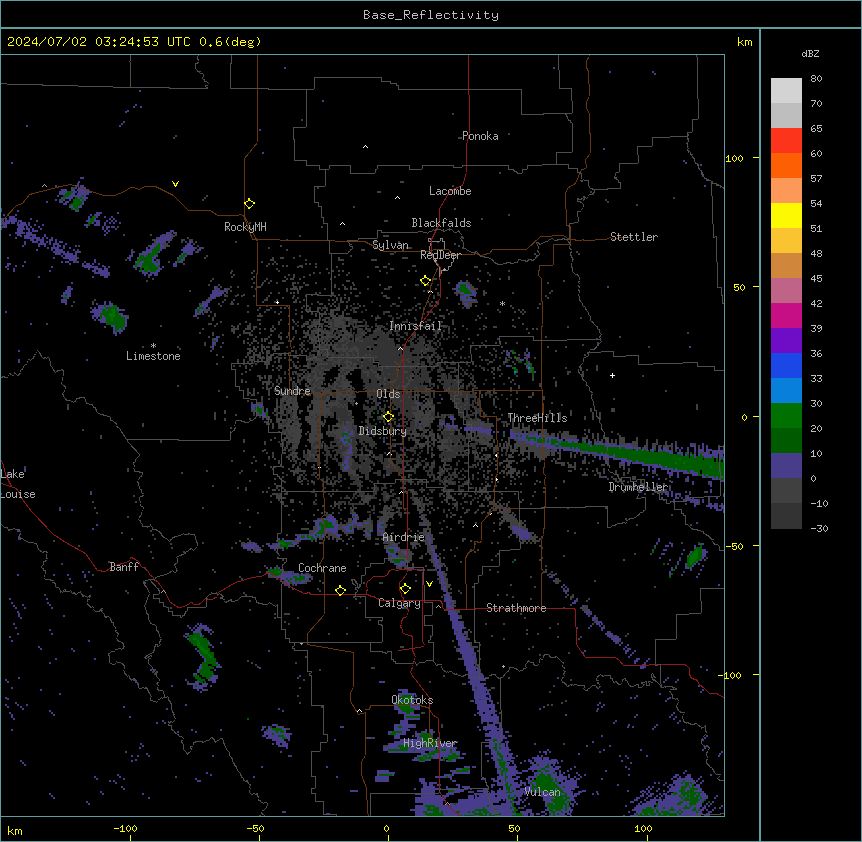
Task: Click the Calgary label
Action: (399, 603)
